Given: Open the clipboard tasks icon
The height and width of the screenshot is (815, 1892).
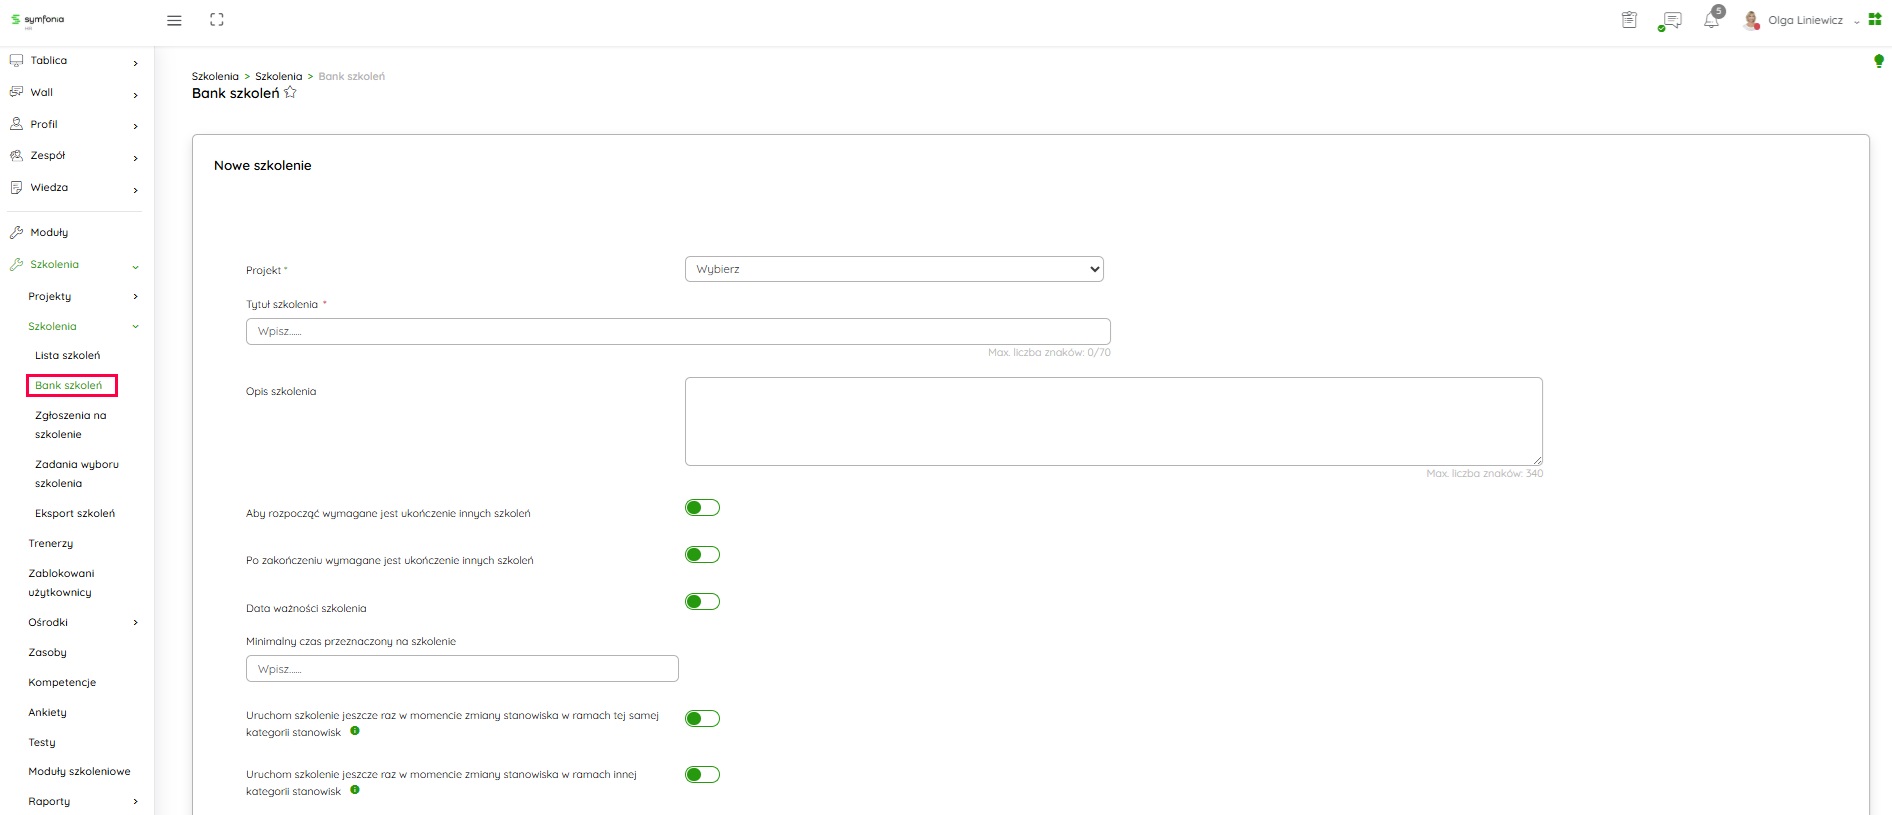Looking at the screenshot, I should coord(1629,20).
